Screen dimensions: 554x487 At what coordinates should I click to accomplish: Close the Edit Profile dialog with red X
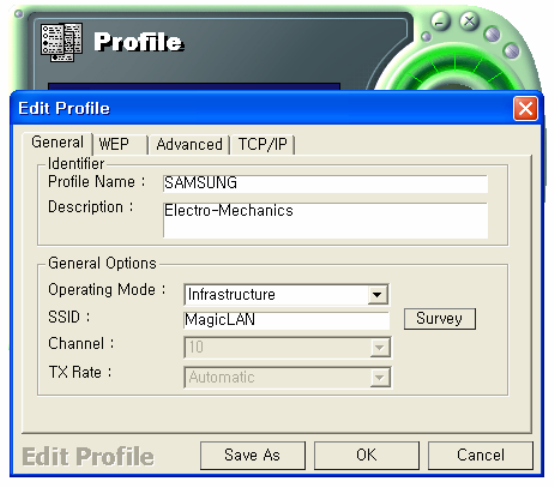coord(525,108)
